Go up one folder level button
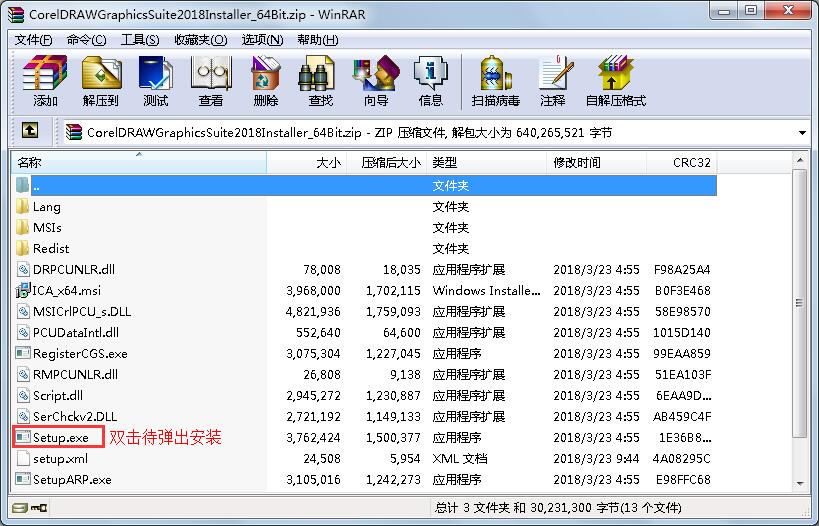Image resolution: width=819 pixels, height=526 pixels. click(x=30, y=131)
